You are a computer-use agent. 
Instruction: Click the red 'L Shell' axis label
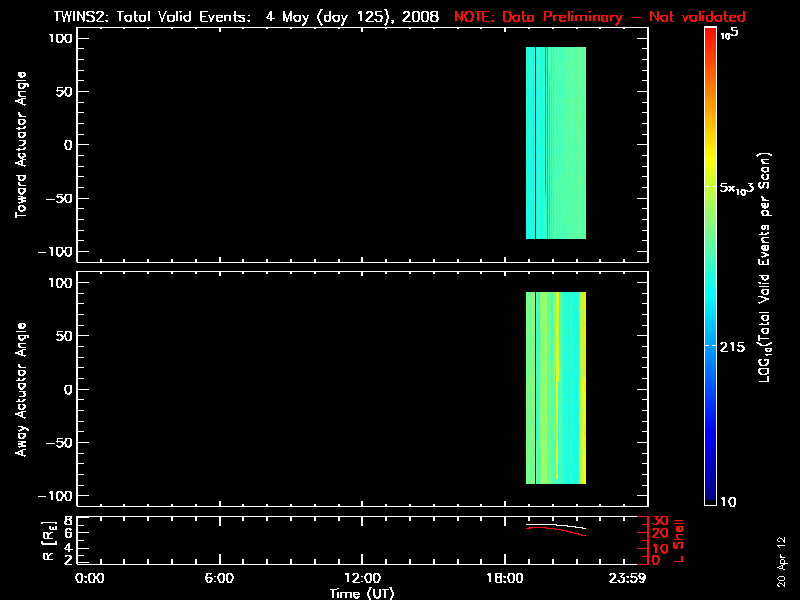click(678, 538)
